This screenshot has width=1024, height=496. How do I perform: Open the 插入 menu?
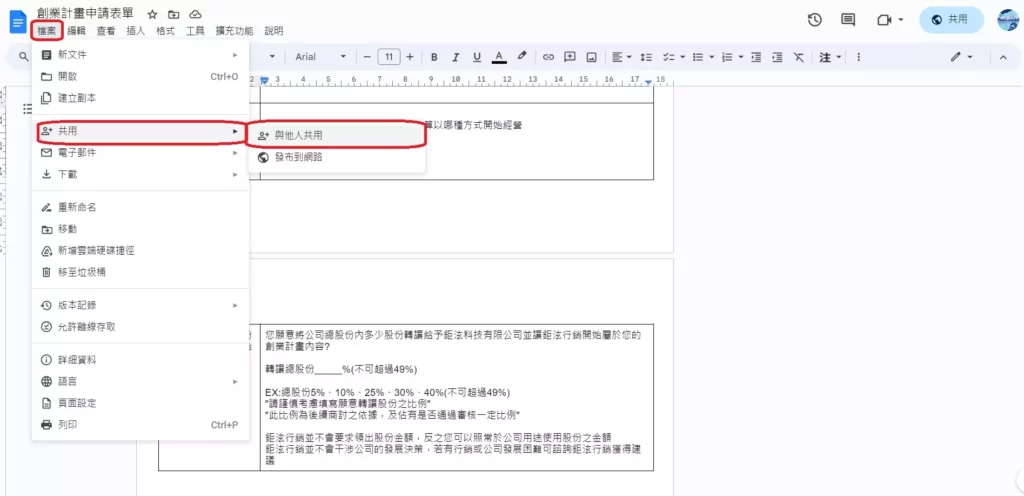136,31
